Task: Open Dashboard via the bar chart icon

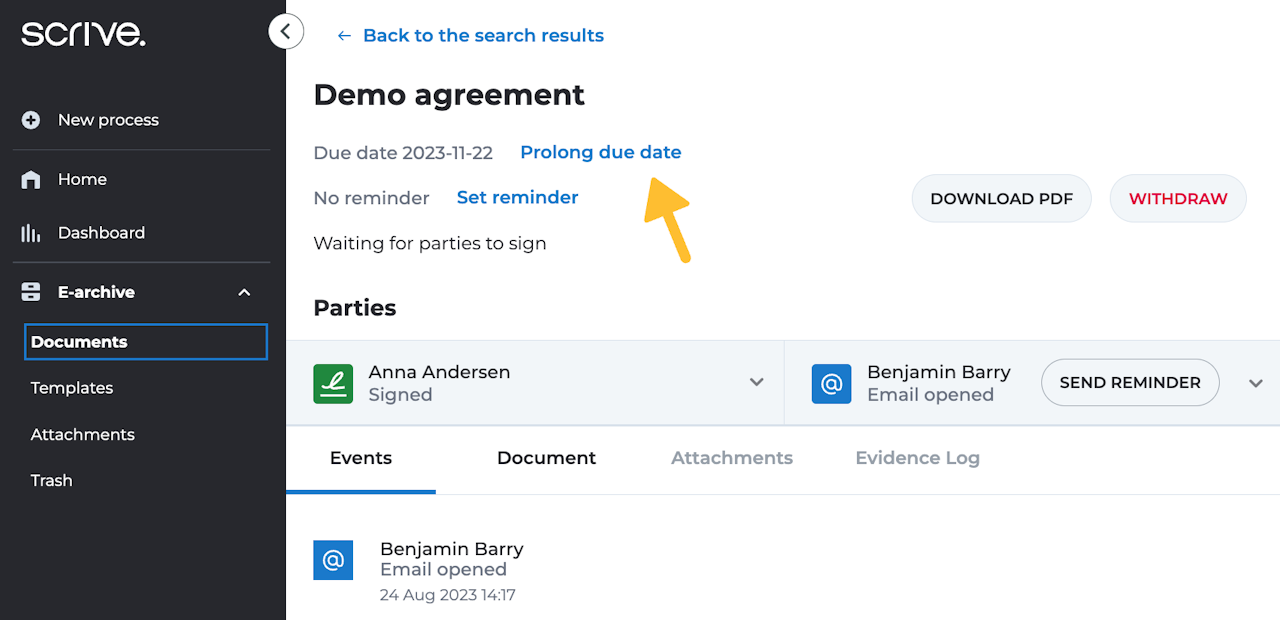Action: click(x=31, y=233)
